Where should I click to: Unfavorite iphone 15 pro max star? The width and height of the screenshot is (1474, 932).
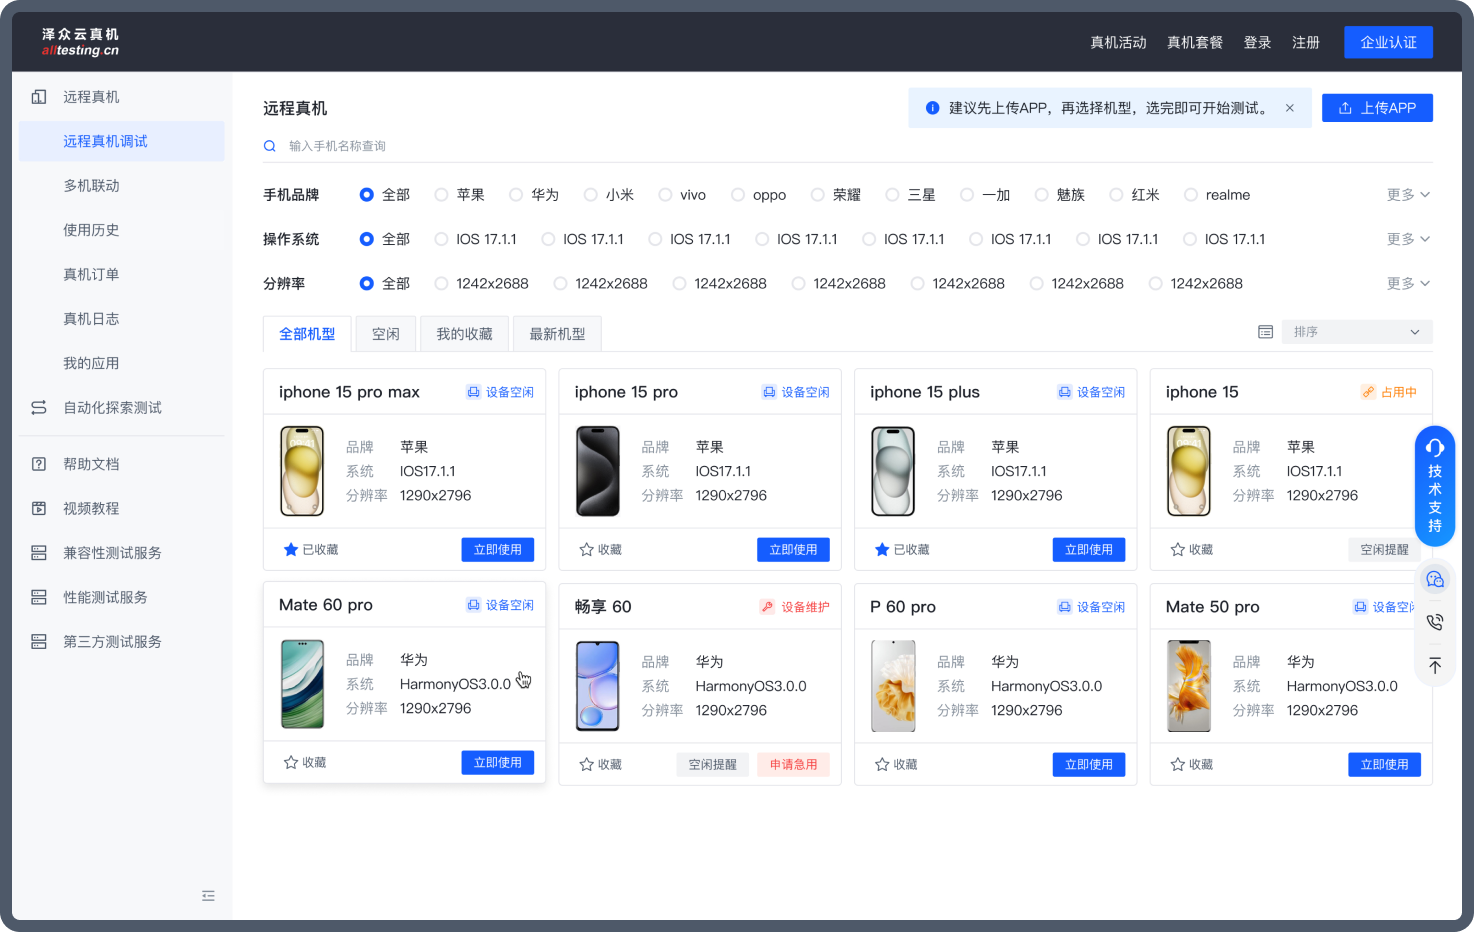click(x=291, y=549)
